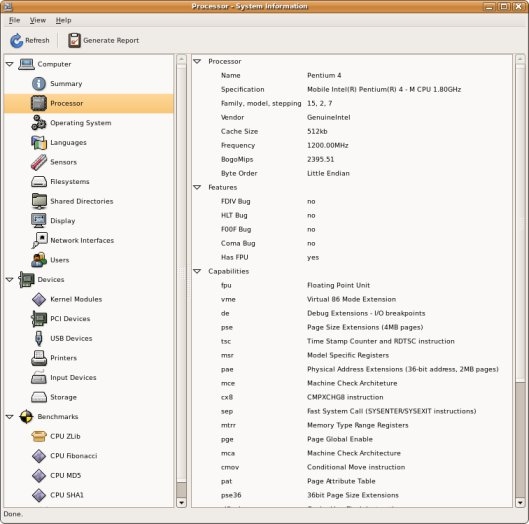This screenshot has width=529, height=524.
Task: Collapse the Devices tree section
Action: click(x=9, y=279)
